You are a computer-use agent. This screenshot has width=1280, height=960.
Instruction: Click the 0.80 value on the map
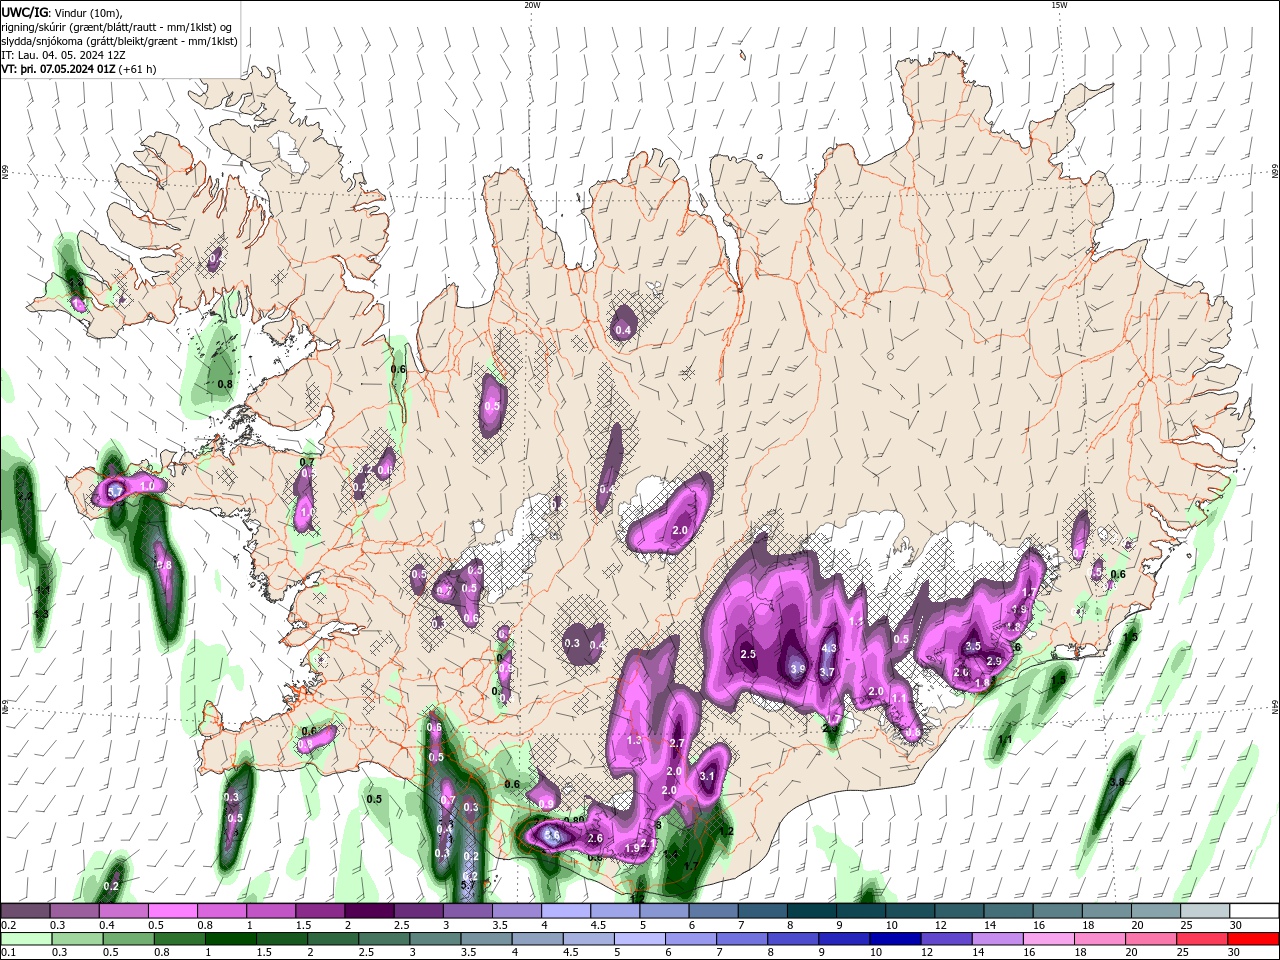tap(573, 820)
